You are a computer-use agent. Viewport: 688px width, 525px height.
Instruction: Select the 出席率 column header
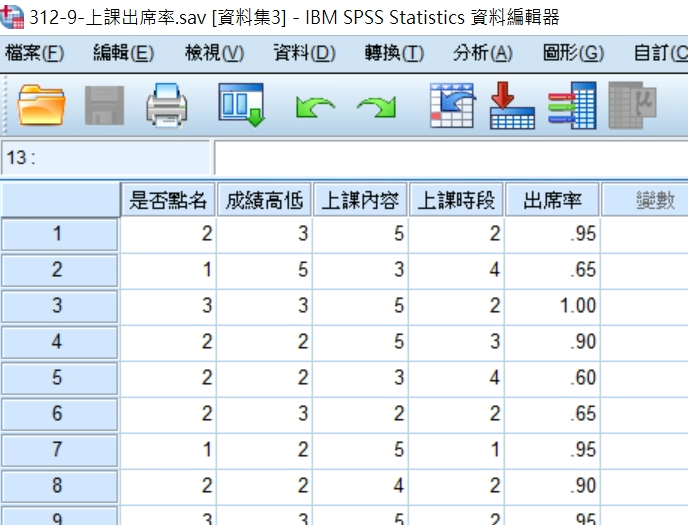[x=552, y=201]
